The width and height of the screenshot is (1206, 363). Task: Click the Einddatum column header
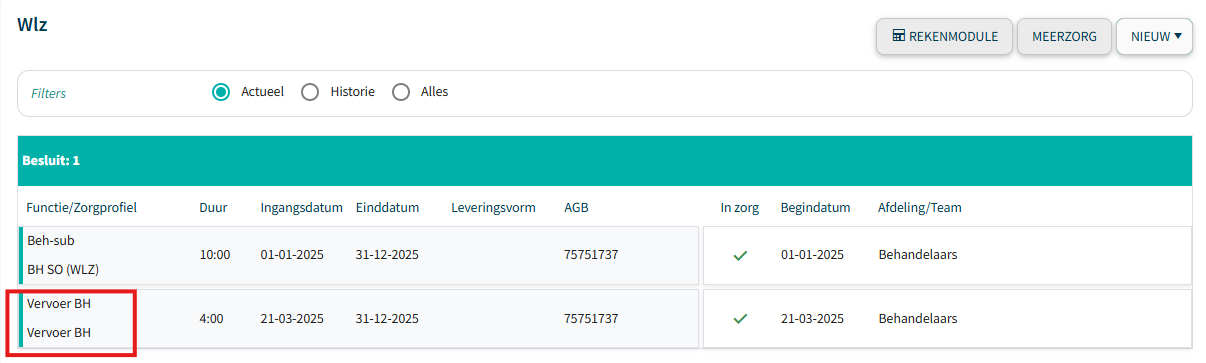pos(386,208)
